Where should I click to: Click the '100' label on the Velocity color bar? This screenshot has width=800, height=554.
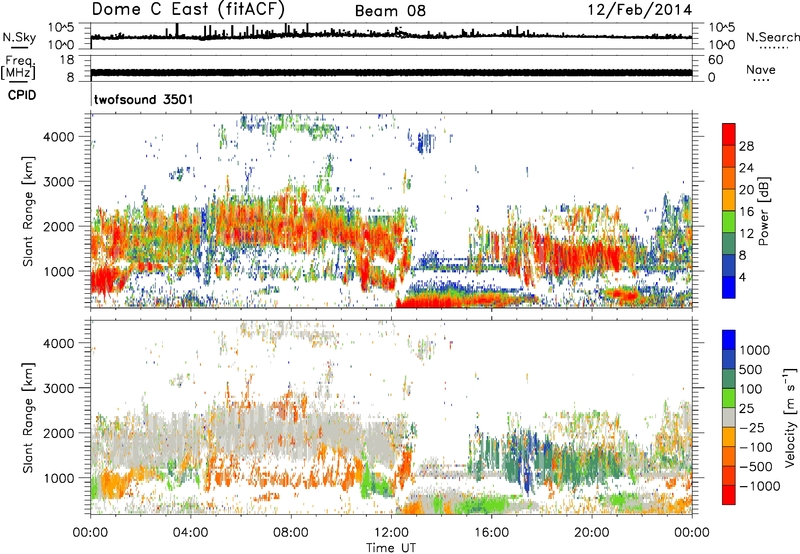click(751, 389)
